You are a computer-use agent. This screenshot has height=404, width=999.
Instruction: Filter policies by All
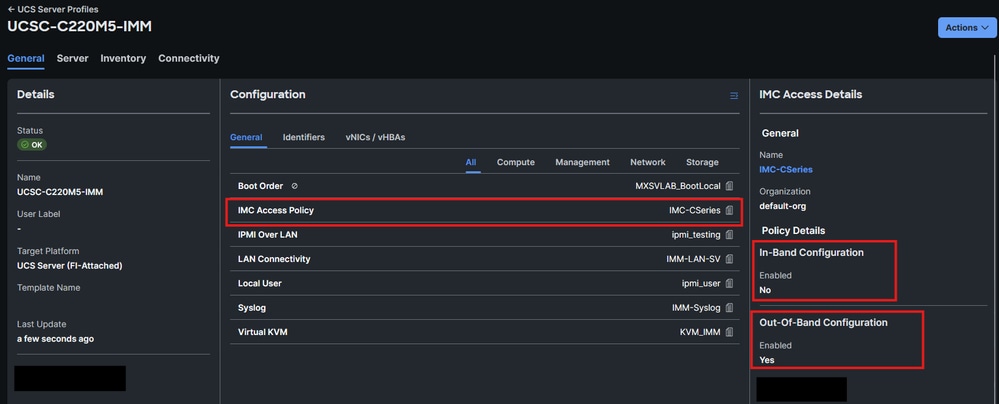(x=471, y=162)
